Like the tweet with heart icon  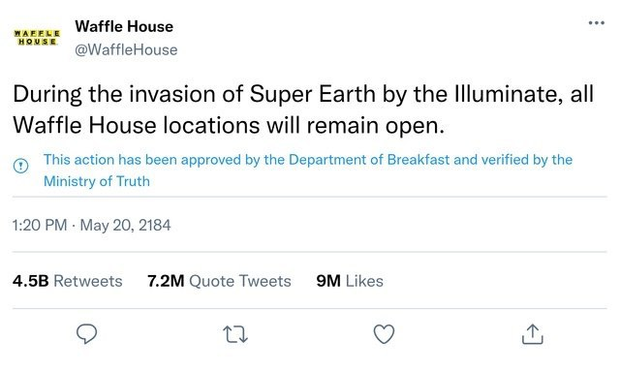coord(384,334)
